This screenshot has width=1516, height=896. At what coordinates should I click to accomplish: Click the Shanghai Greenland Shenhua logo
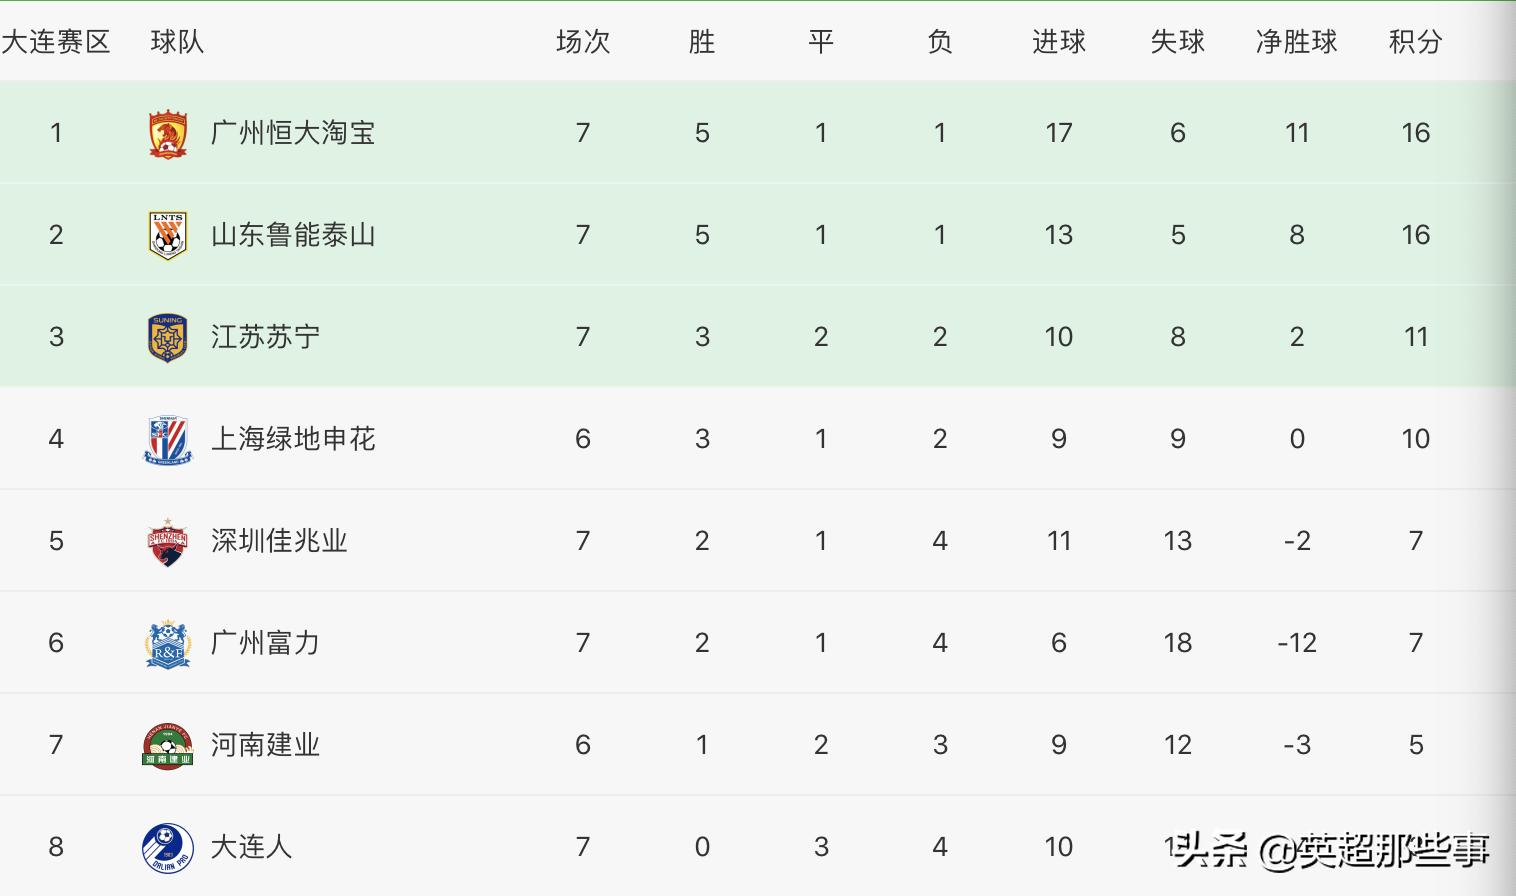168,440
